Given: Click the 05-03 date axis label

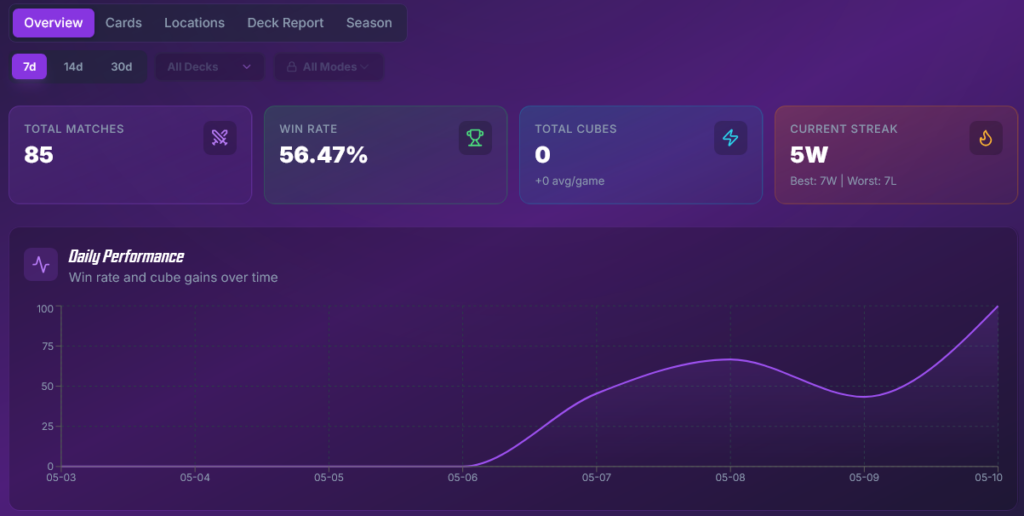Looking at the screenshot, I should coord(61,477).
